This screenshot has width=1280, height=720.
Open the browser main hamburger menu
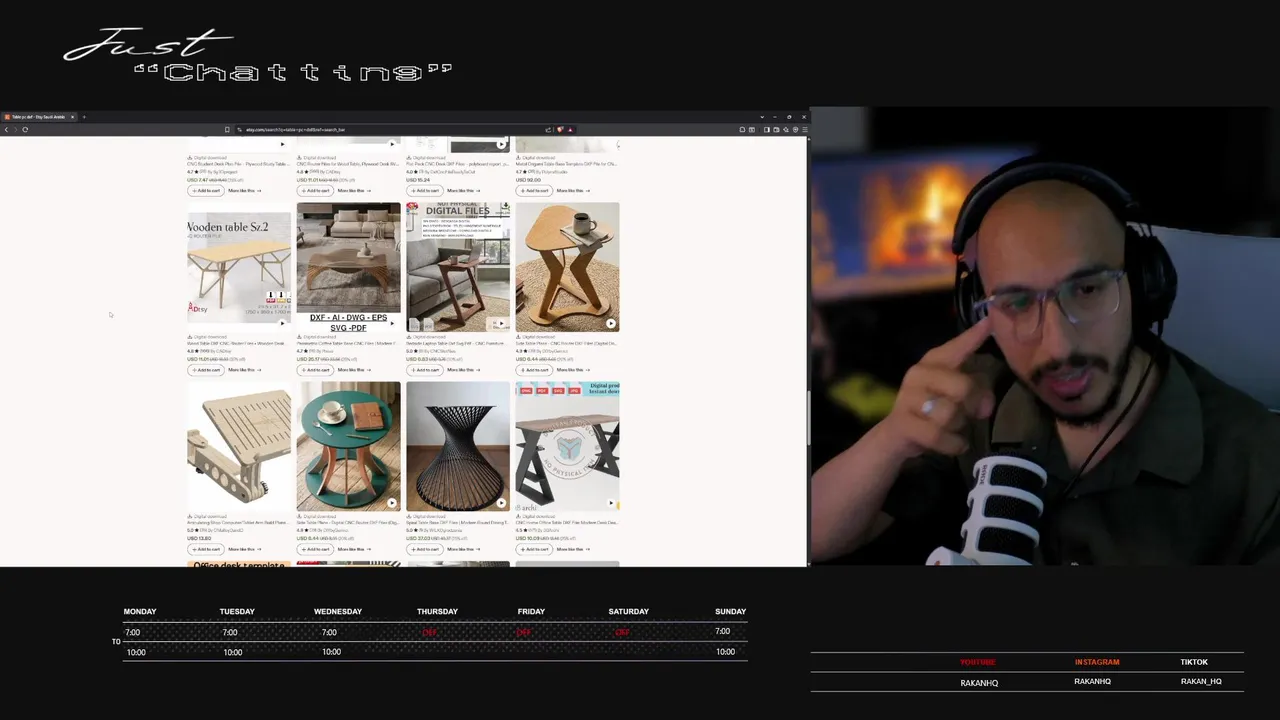tap(804, 129)
